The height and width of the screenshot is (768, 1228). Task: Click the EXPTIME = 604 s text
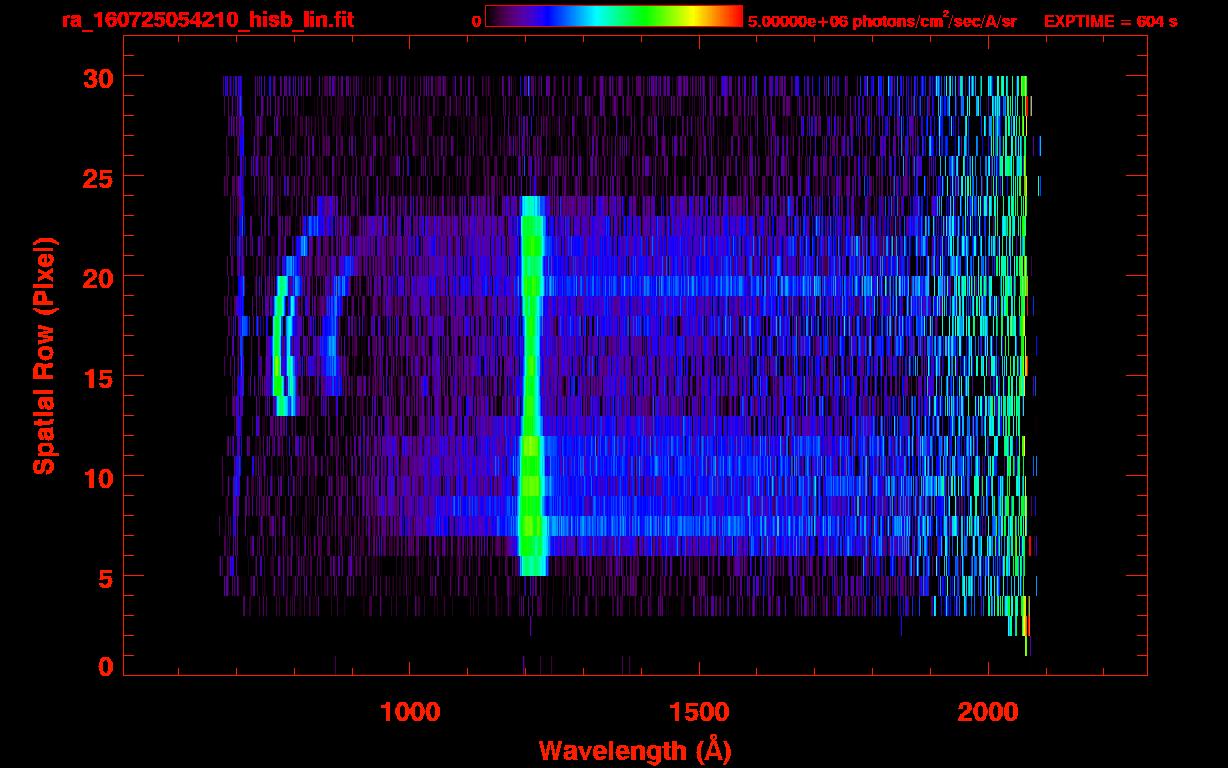click(x=1110, y=21)
